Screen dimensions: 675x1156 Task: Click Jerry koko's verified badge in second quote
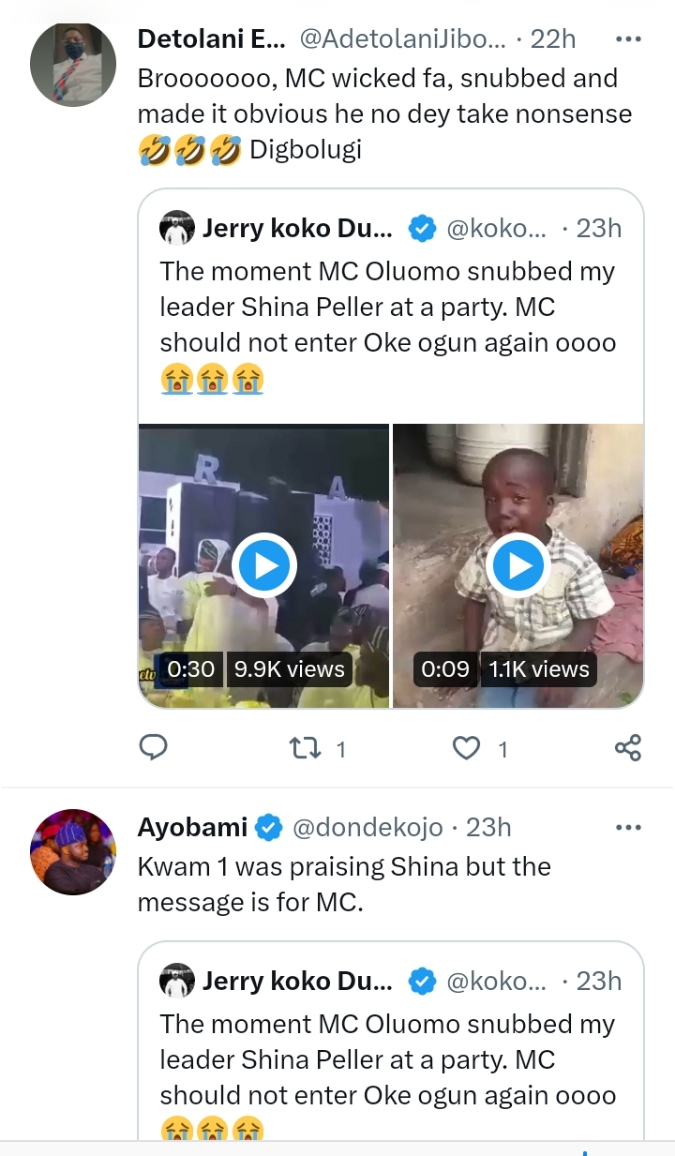[x=422, y=981]
